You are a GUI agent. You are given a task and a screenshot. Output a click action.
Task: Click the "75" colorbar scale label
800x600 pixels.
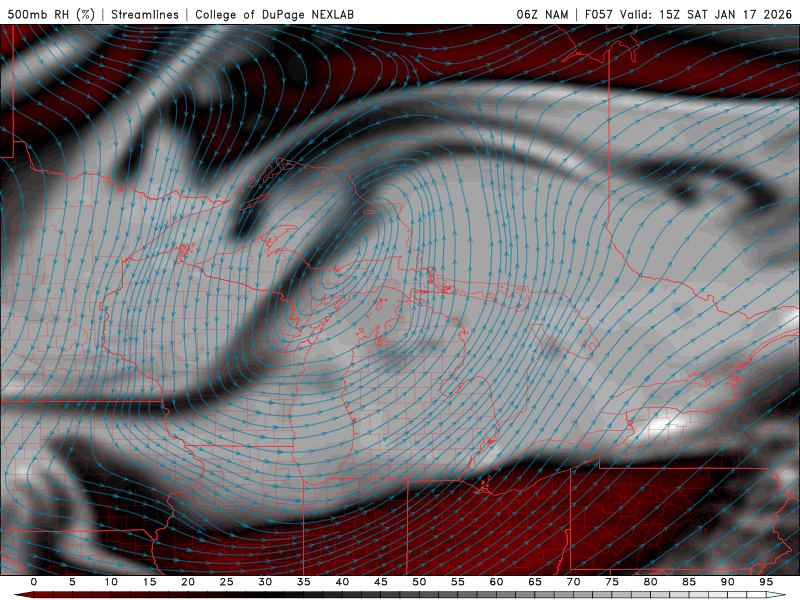tap(612, 582)
